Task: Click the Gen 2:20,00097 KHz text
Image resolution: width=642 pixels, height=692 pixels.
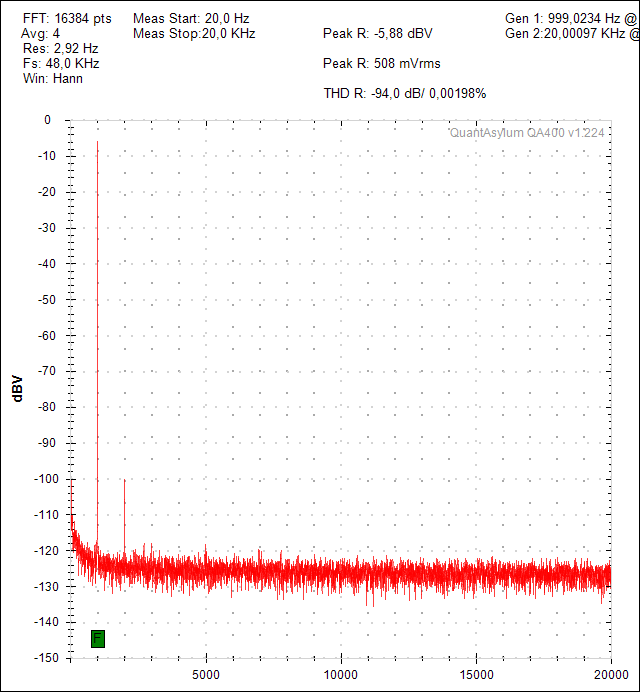Action: click(565, 34)
